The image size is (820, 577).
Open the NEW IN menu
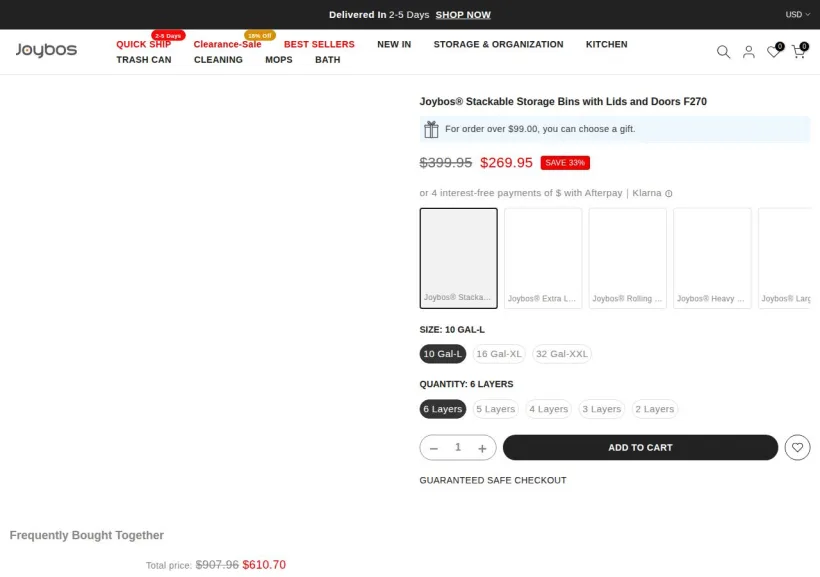(x=394, y=44)
